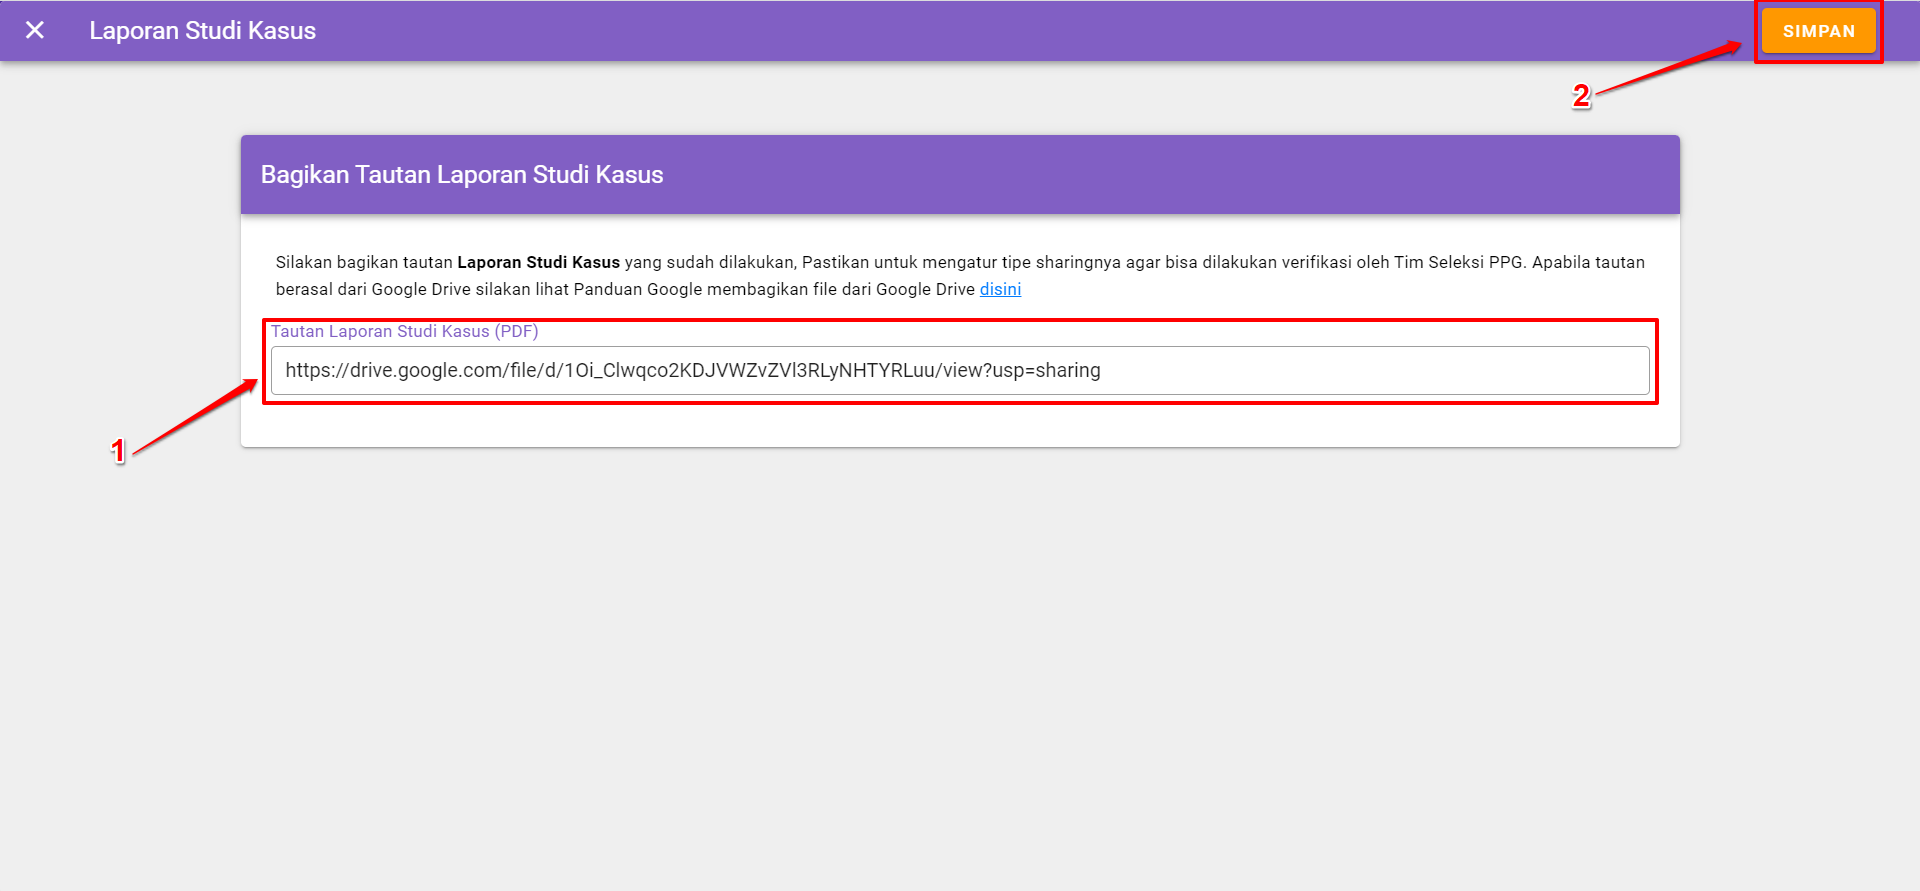The height and width of the screenshot is (891, 1920).
Task: Close the Laporan Studi Kasus dialog
Action: [x=35, y=30]
